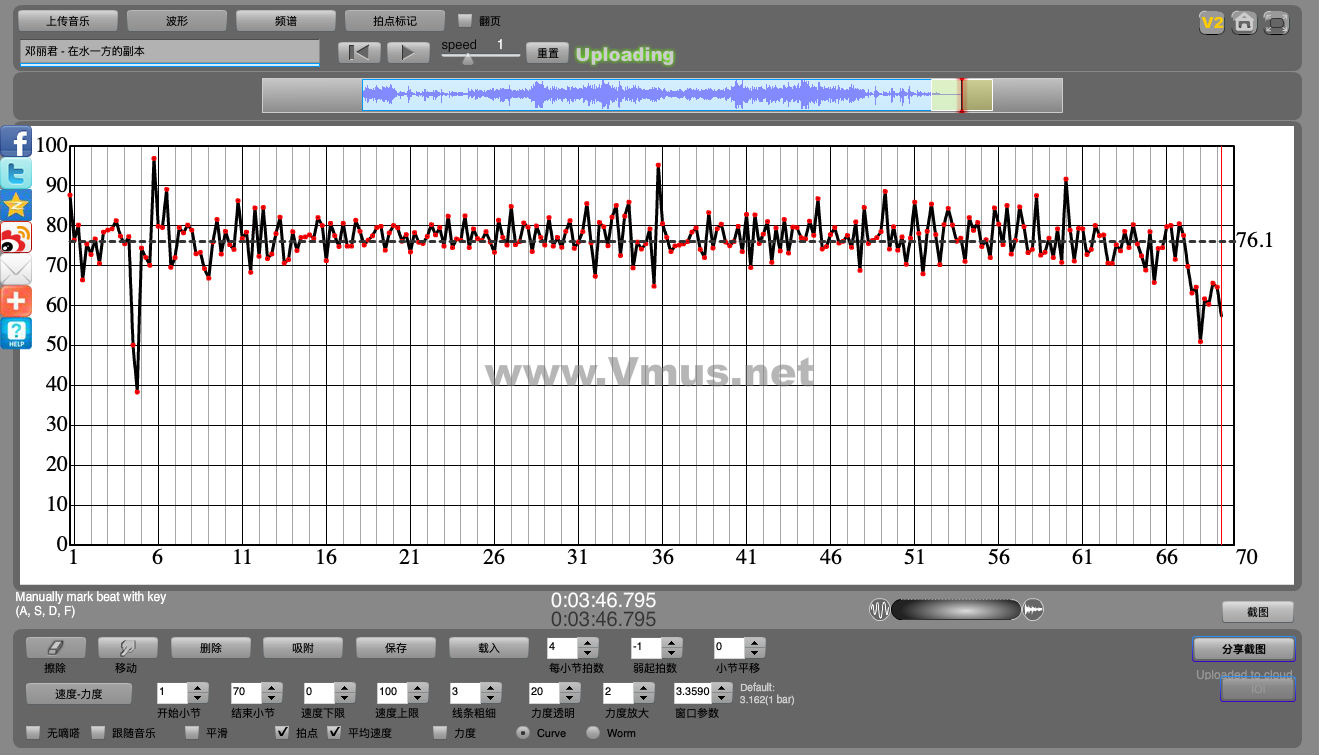Adjust the playback speed slider

[468, 58]
